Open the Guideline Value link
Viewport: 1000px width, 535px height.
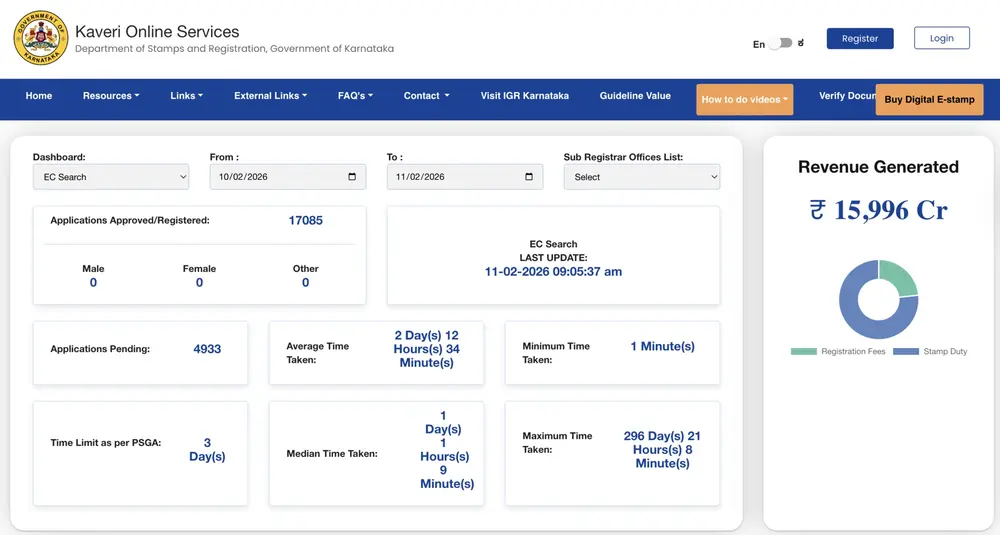pos(635,96)
